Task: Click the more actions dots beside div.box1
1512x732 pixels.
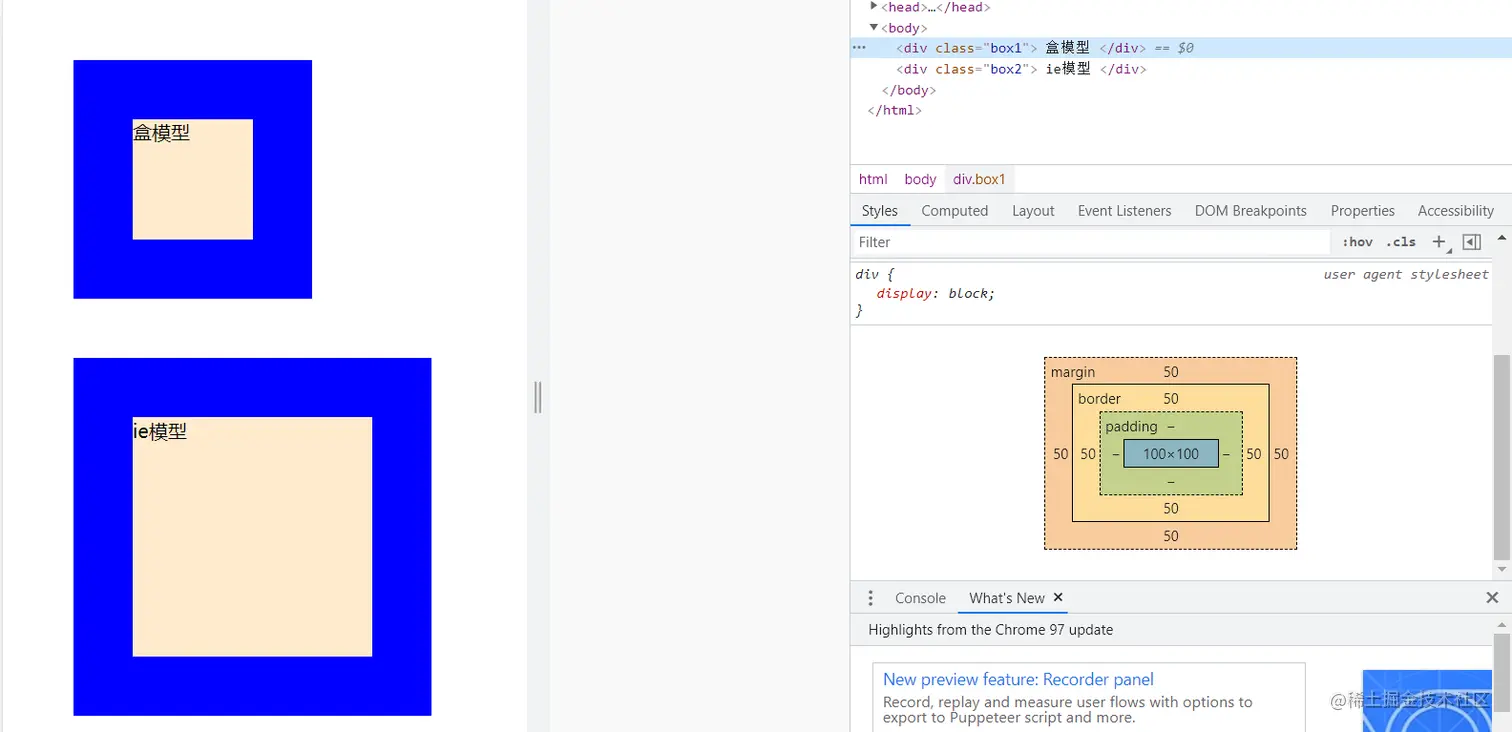Action: click(x=858, y=47)
